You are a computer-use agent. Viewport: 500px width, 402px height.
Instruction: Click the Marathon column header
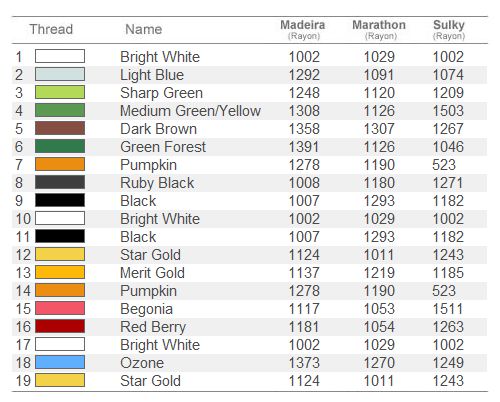point(379,29)
